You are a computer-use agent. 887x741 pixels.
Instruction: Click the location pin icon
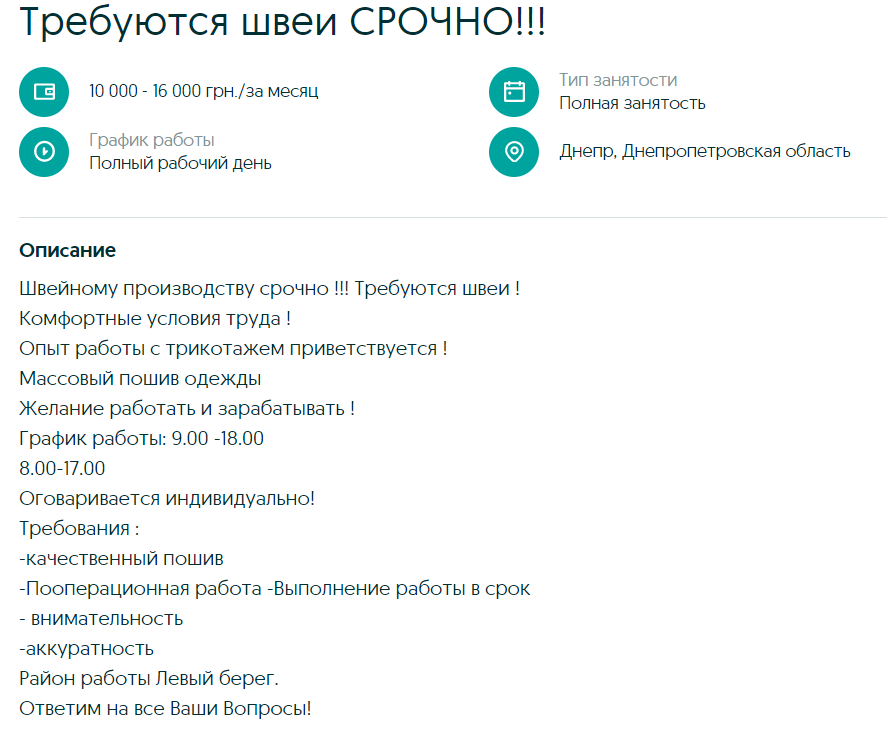point(514,152)
